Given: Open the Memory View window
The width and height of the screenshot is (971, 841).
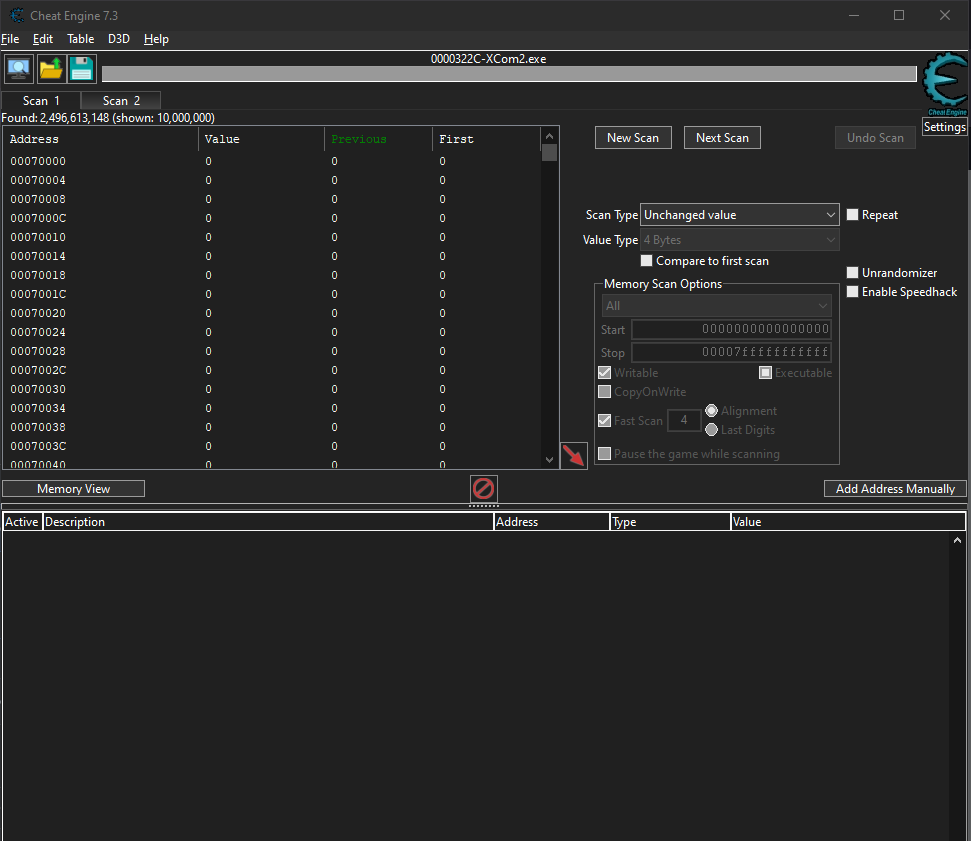Looking at the screenshot, I should 73,488.
